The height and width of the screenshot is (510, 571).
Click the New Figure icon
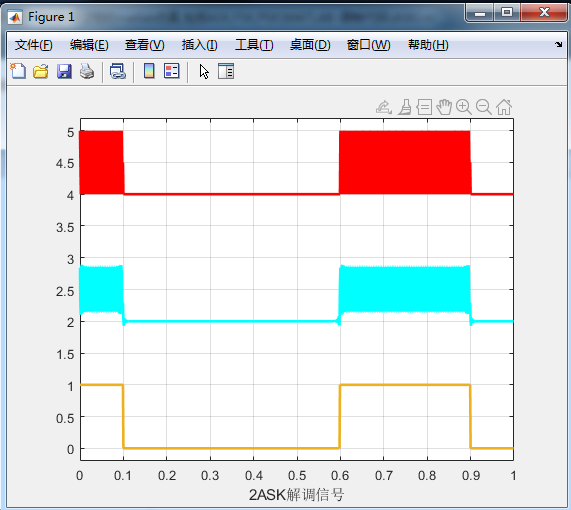tap(18, 71)
